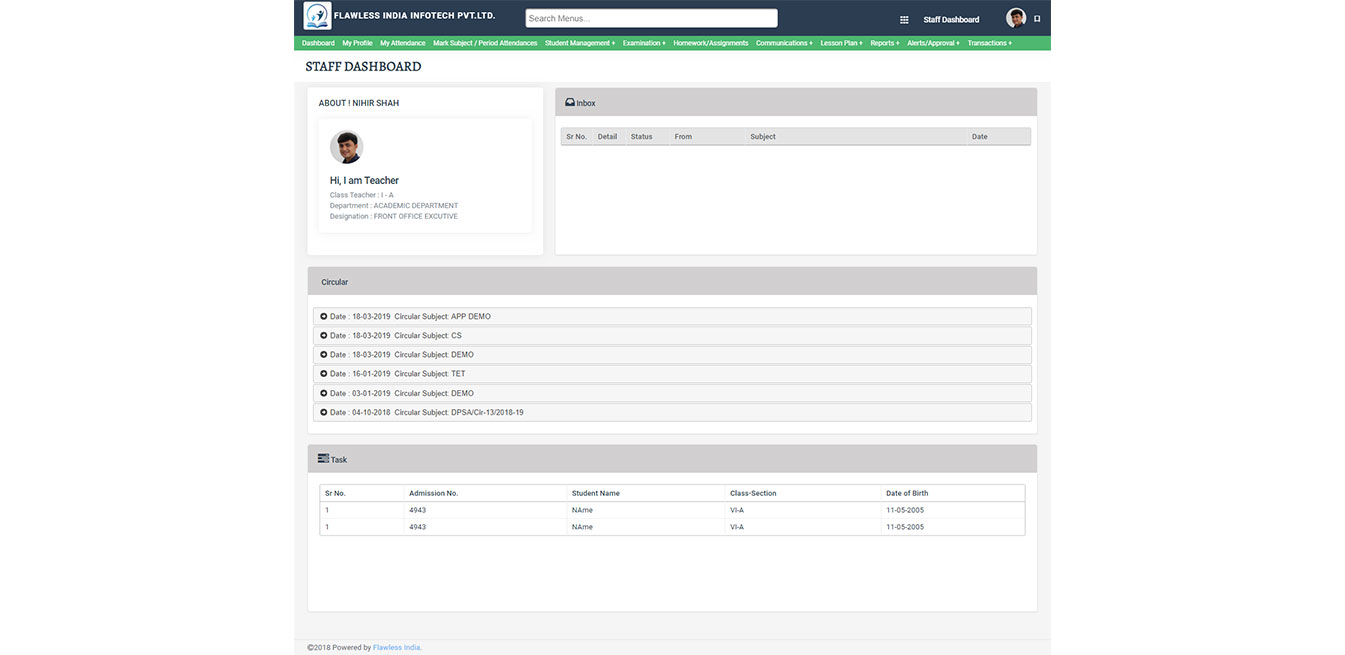Open the apps grid icon
Screen dimensions: 1345x655
click(x=904, y=20)
